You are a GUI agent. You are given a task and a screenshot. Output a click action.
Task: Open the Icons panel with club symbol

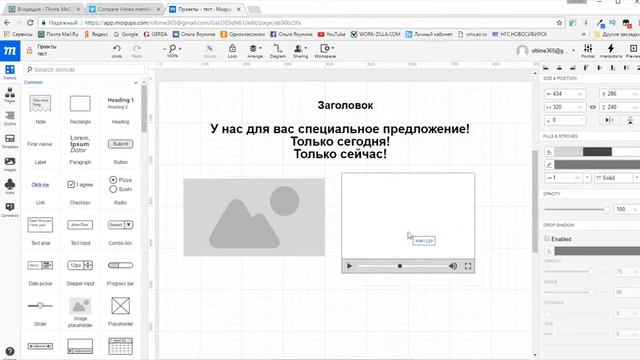10,187
